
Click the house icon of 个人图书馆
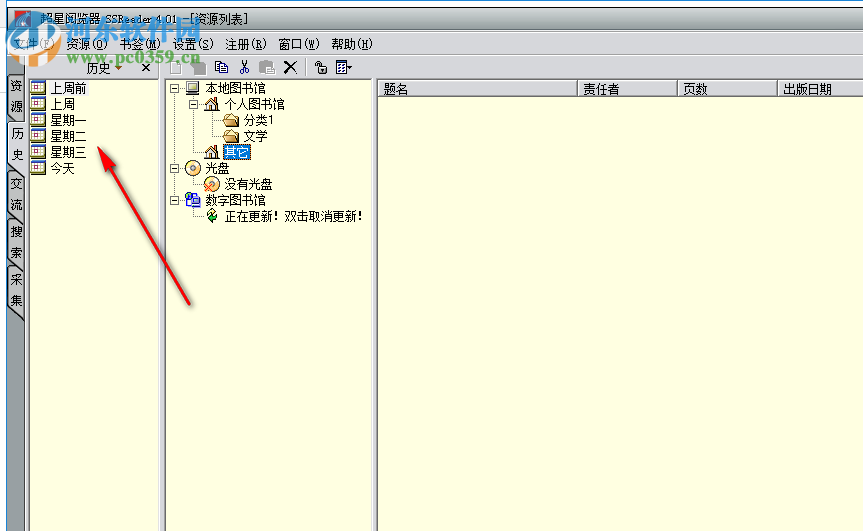[212, 104]
